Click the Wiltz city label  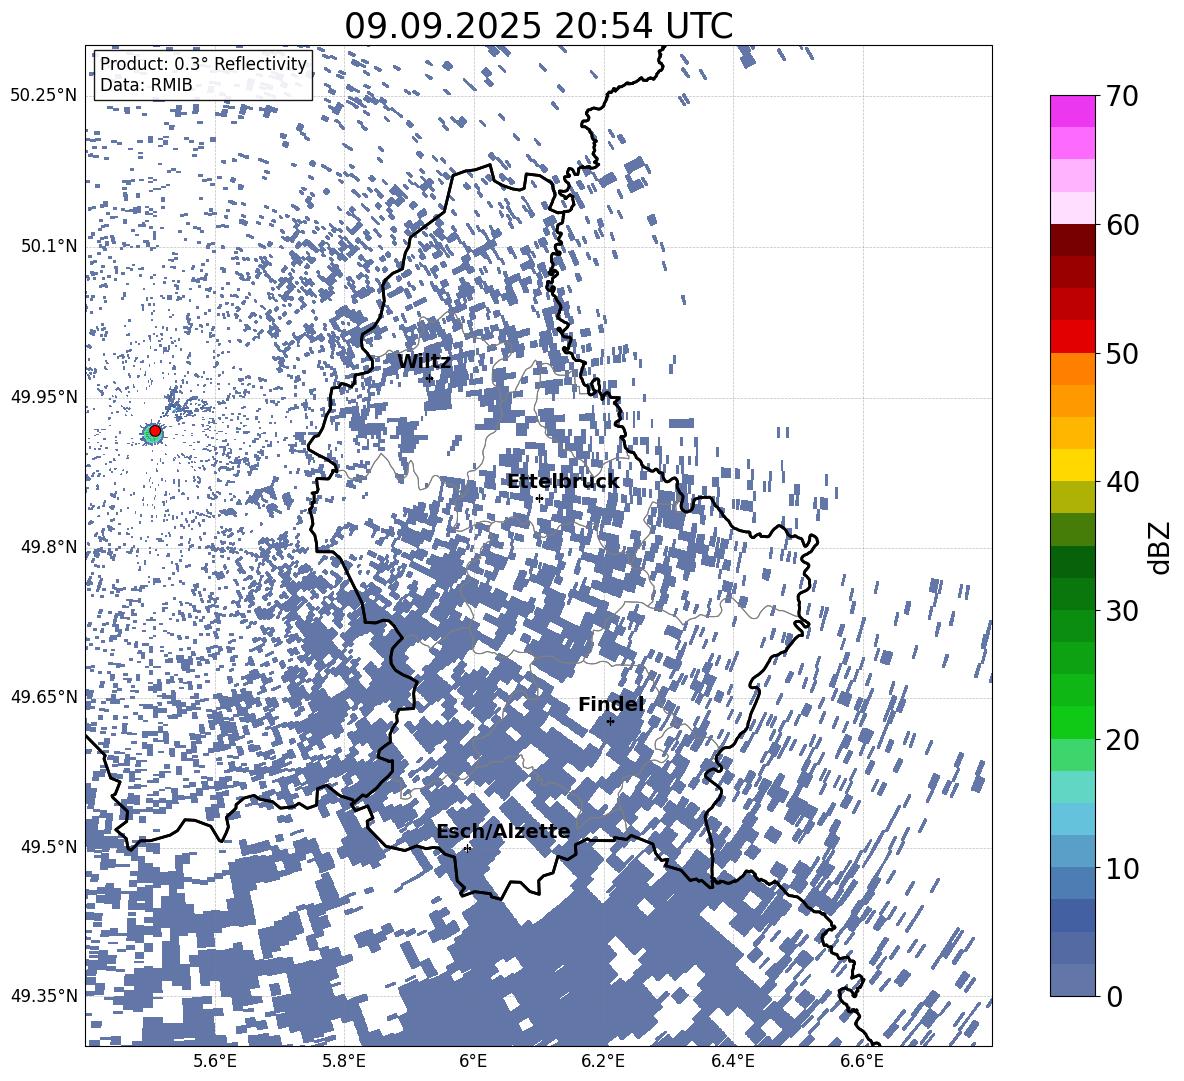424,362
